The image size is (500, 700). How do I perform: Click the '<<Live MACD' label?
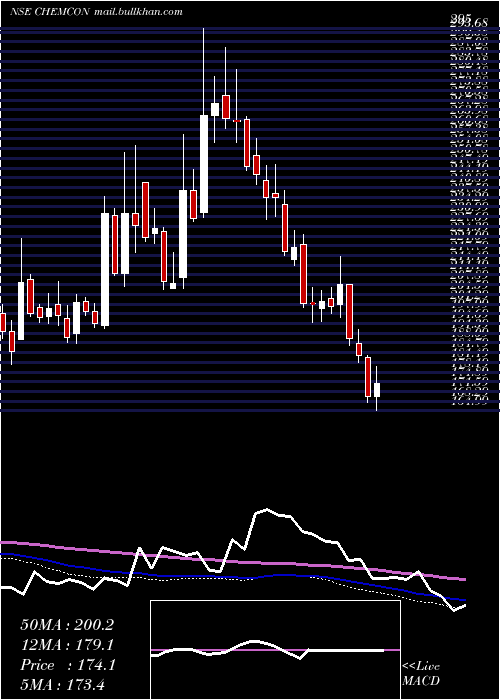pyautogui.click(x=421, y=674)
